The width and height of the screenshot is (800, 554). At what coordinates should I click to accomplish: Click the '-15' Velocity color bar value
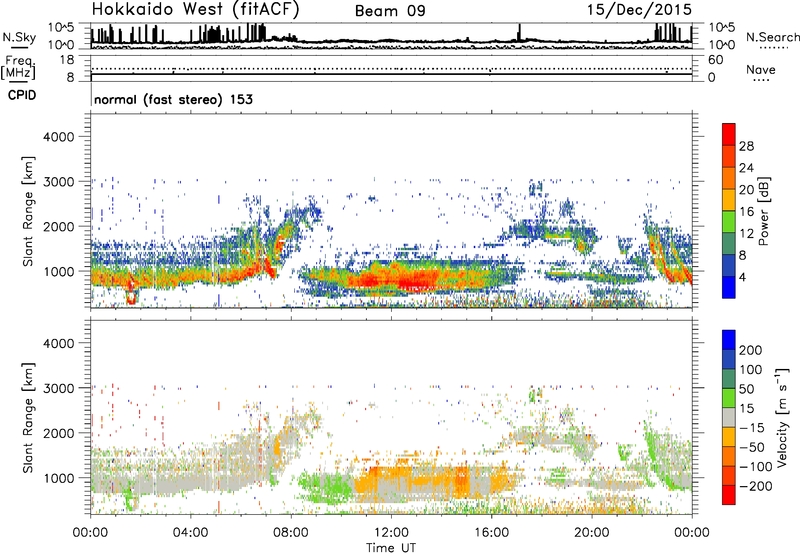click(x=751, y=428)
